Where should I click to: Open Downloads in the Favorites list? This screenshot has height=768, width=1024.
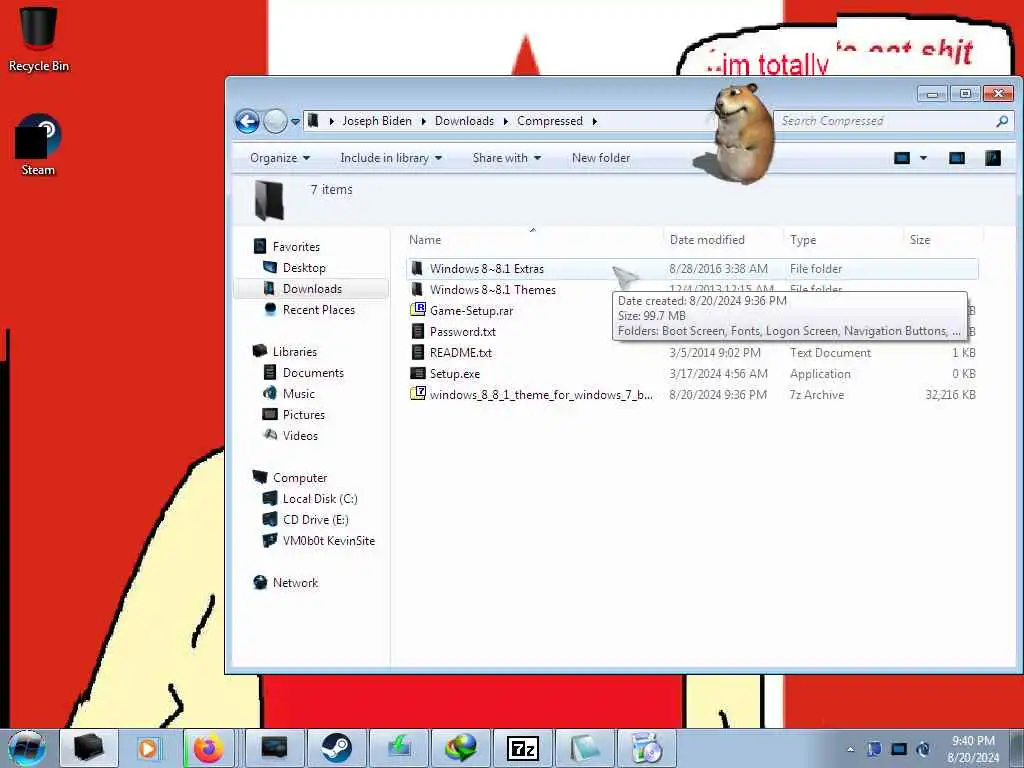(x=312, y=289)
